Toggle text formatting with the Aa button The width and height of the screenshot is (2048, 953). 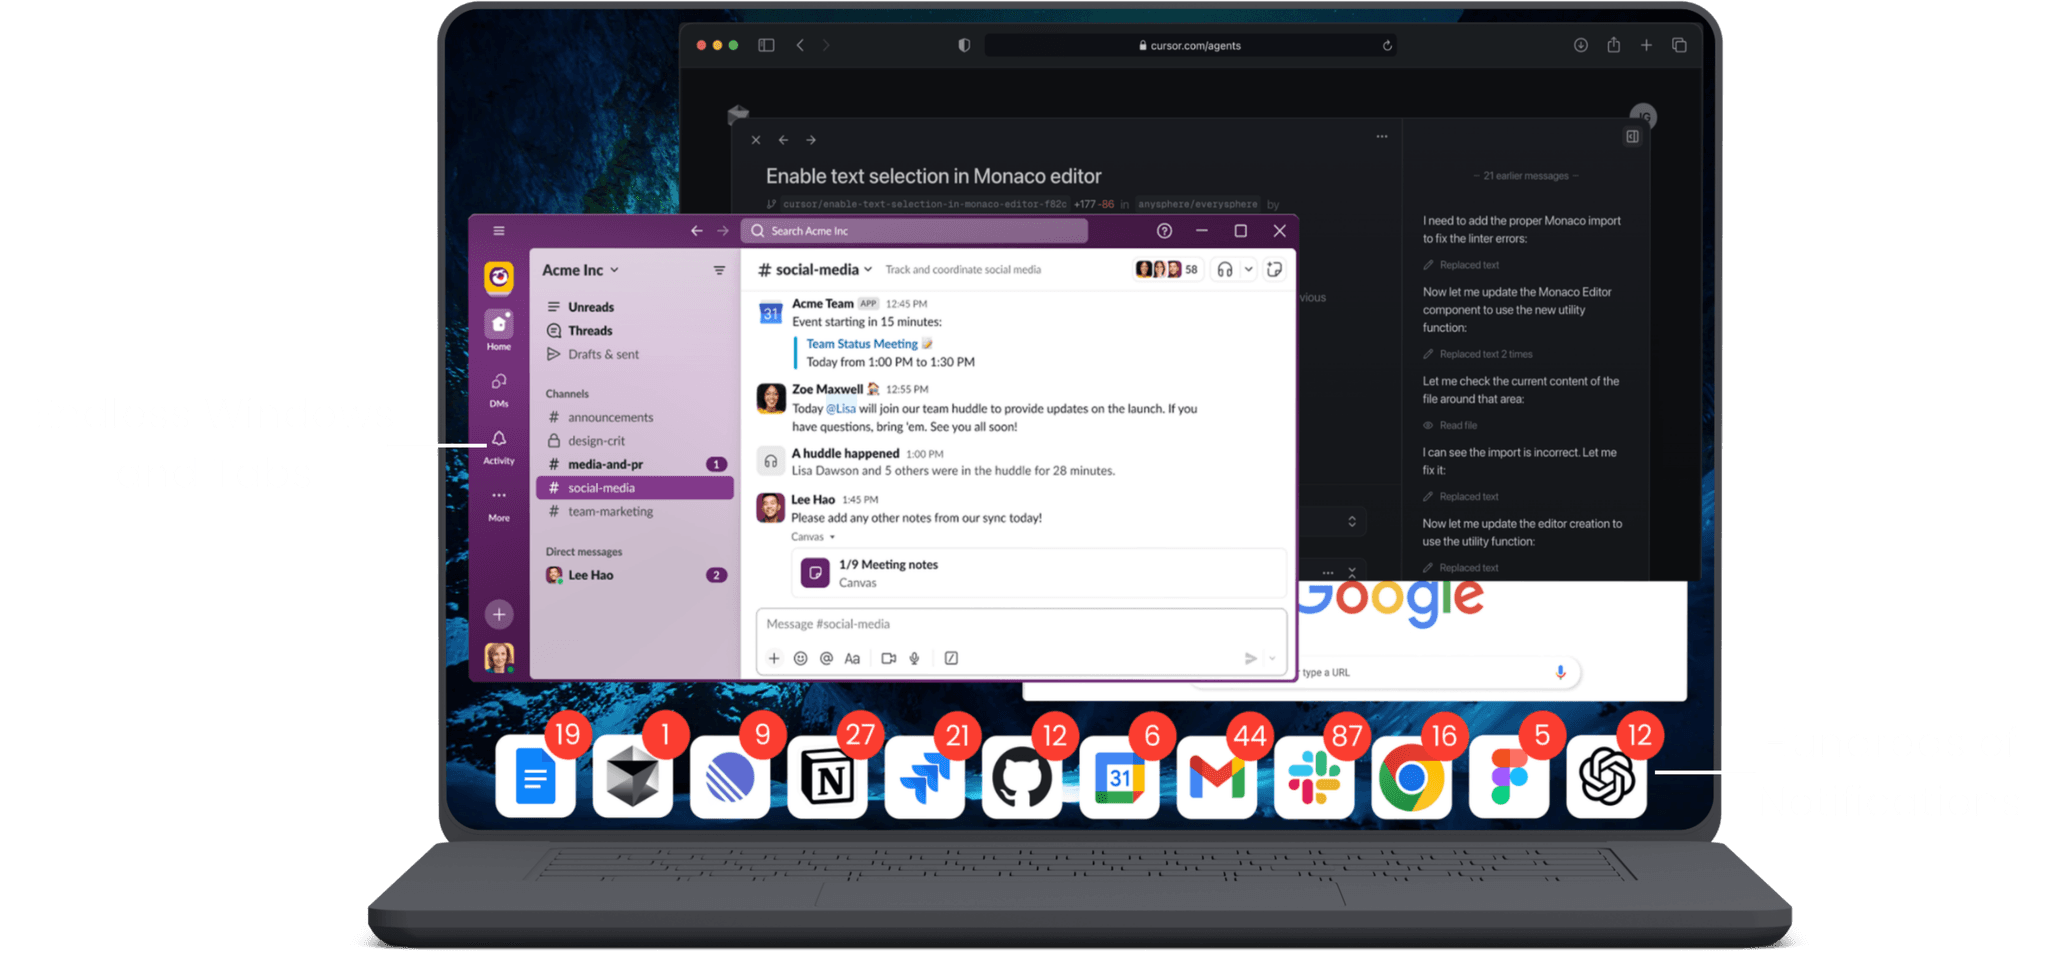tap(852, 658)
